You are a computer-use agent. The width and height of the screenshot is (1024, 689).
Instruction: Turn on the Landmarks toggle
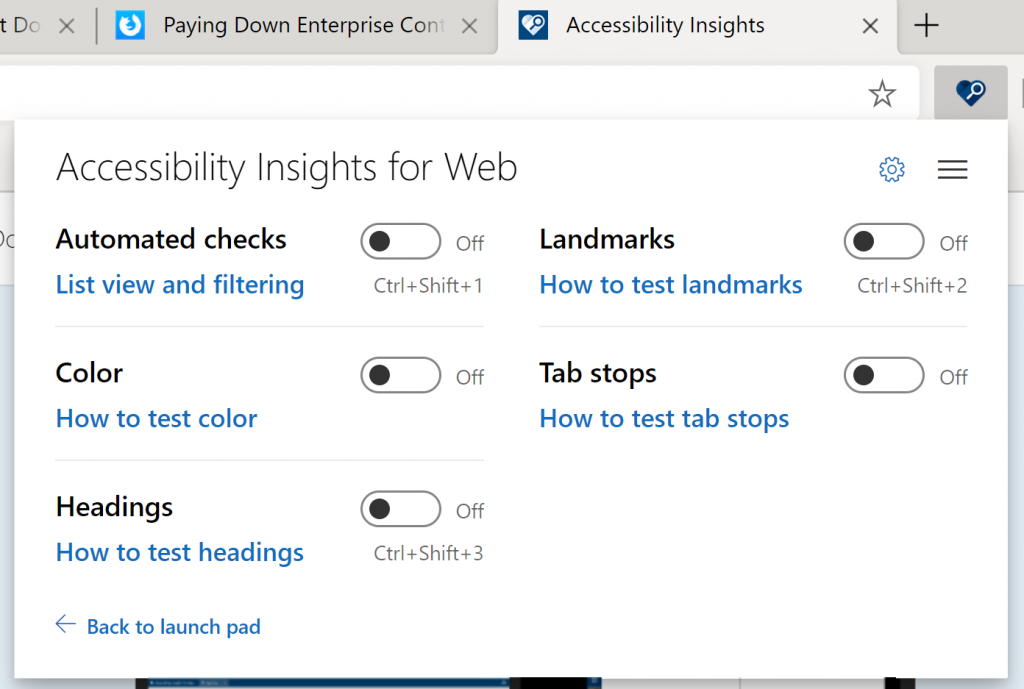pyautogui.click(x=884, y=242)
